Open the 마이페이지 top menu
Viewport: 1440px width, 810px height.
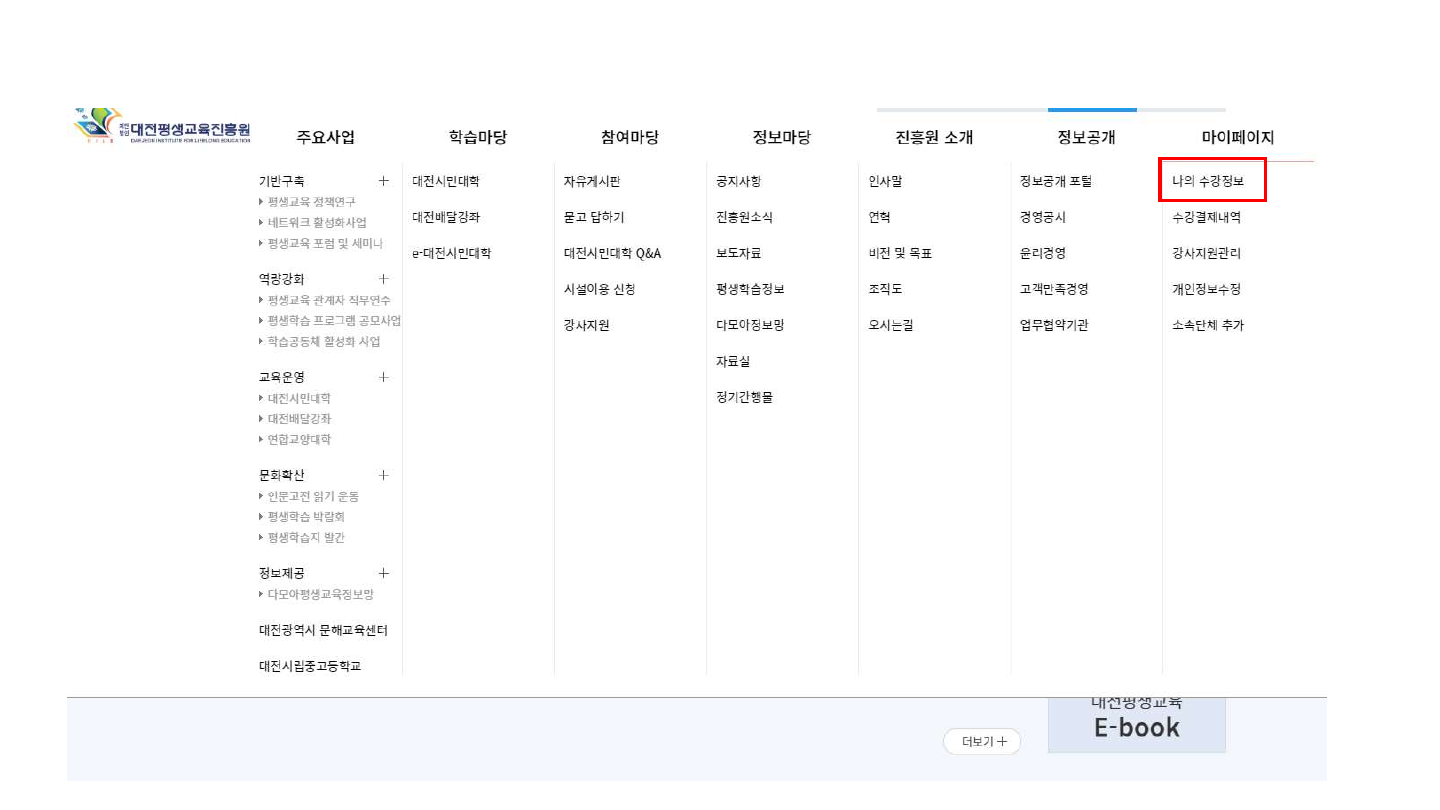[x=1237, y=138]
